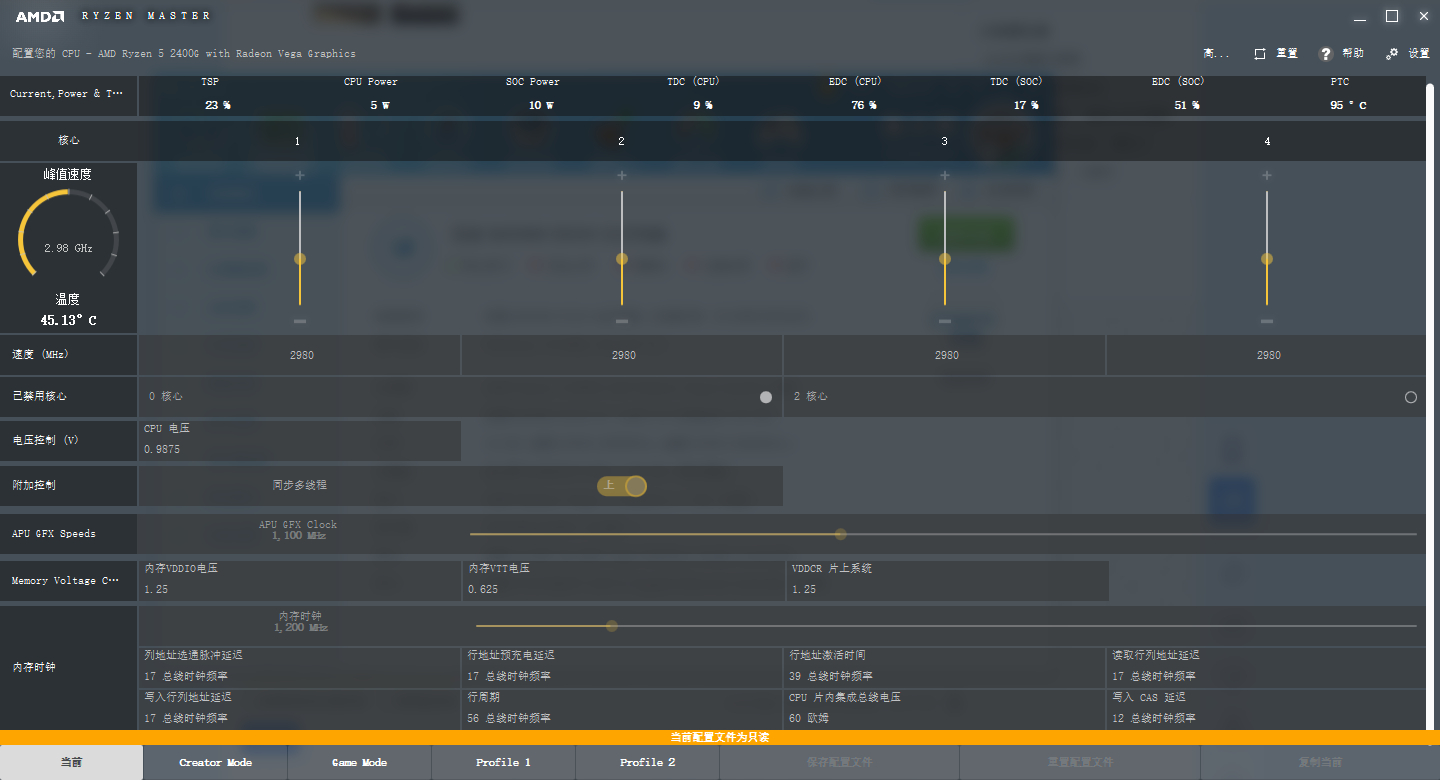1440x780 pixels.
Task: Increase core 2 speed with plus icon
Action: click(622, 175)
